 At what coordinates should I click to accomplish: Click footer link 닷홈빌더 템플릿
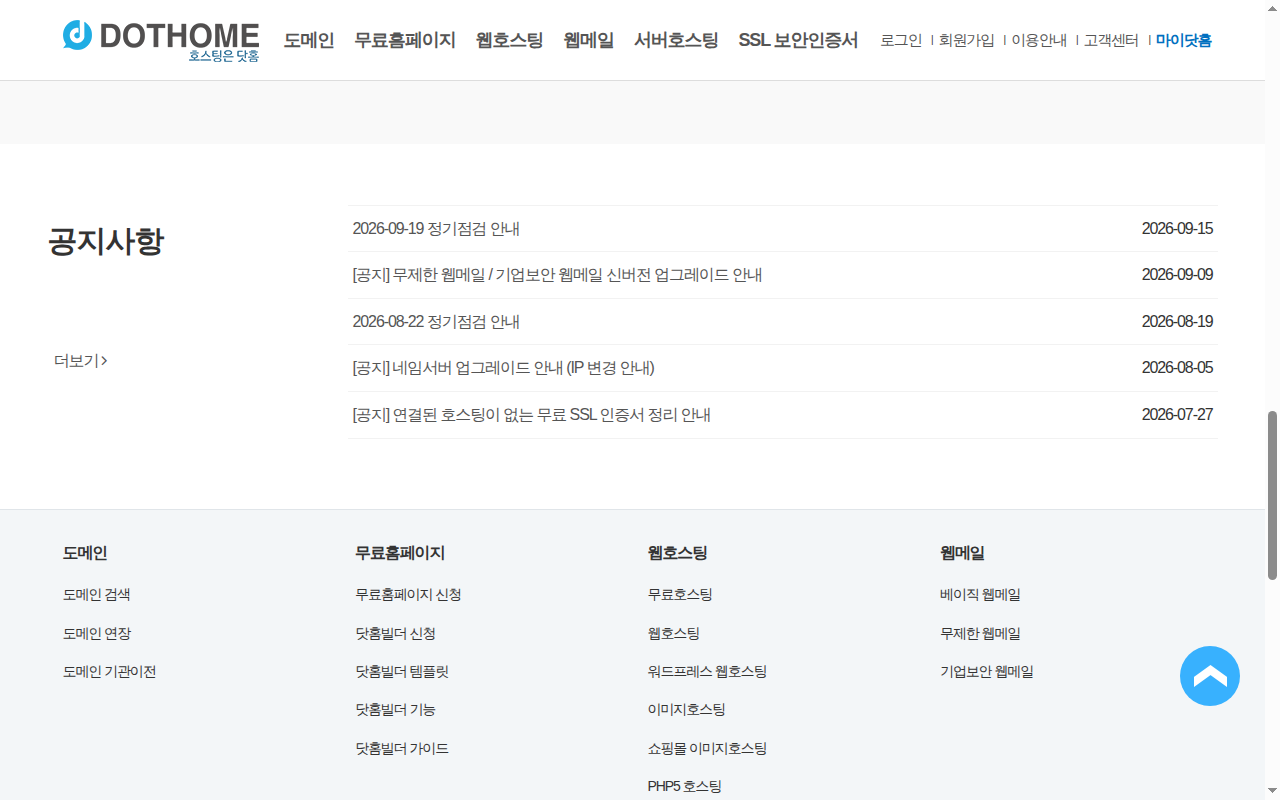(402, 672)
